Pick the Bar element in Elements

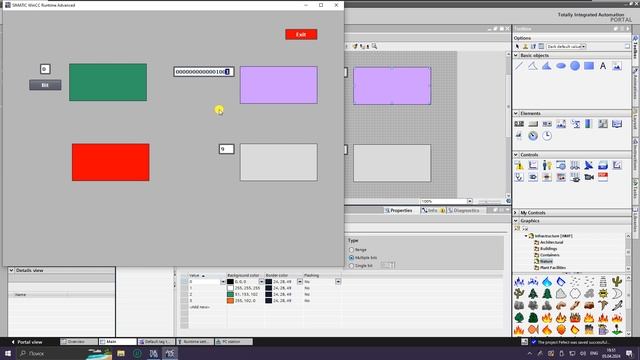589,124
